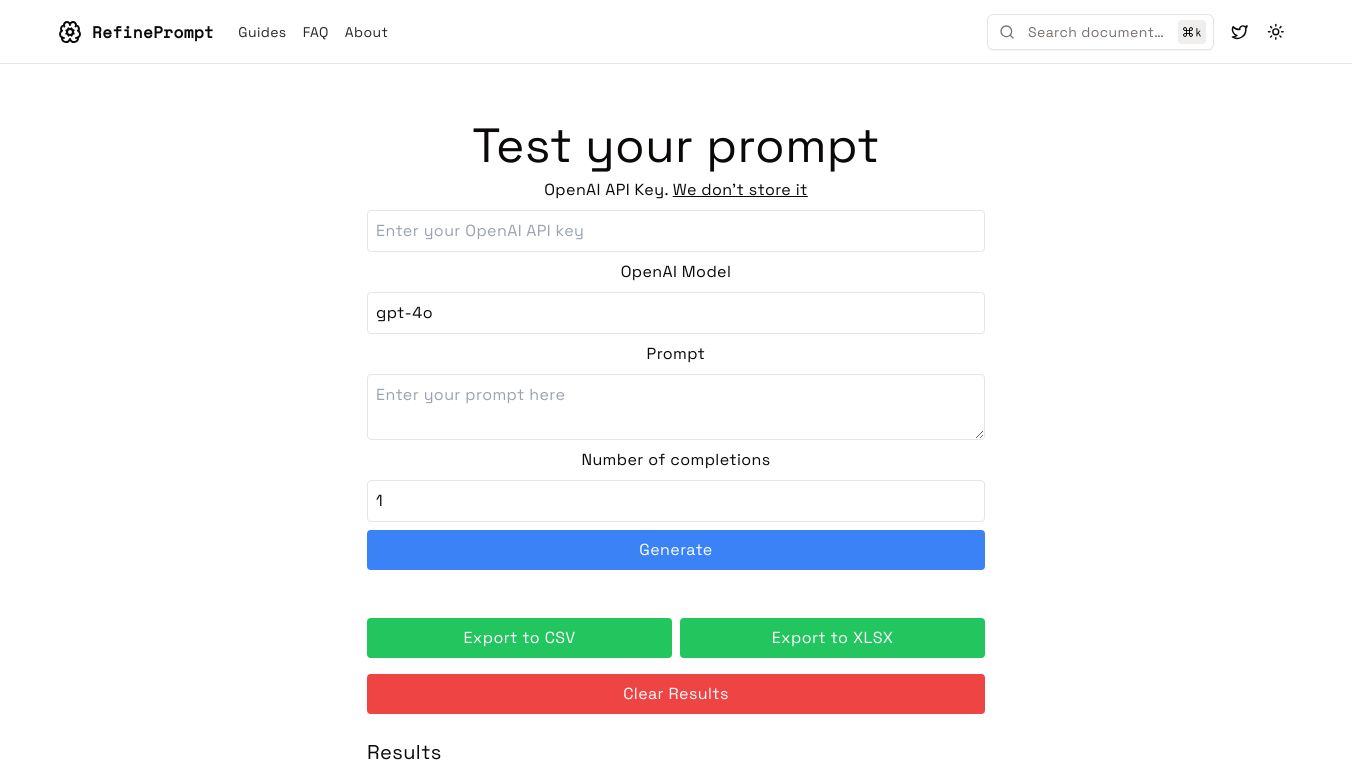This screenshot has width=1352, height=760.
Task: Click the Number of completions field
Action: pos(675,501)
